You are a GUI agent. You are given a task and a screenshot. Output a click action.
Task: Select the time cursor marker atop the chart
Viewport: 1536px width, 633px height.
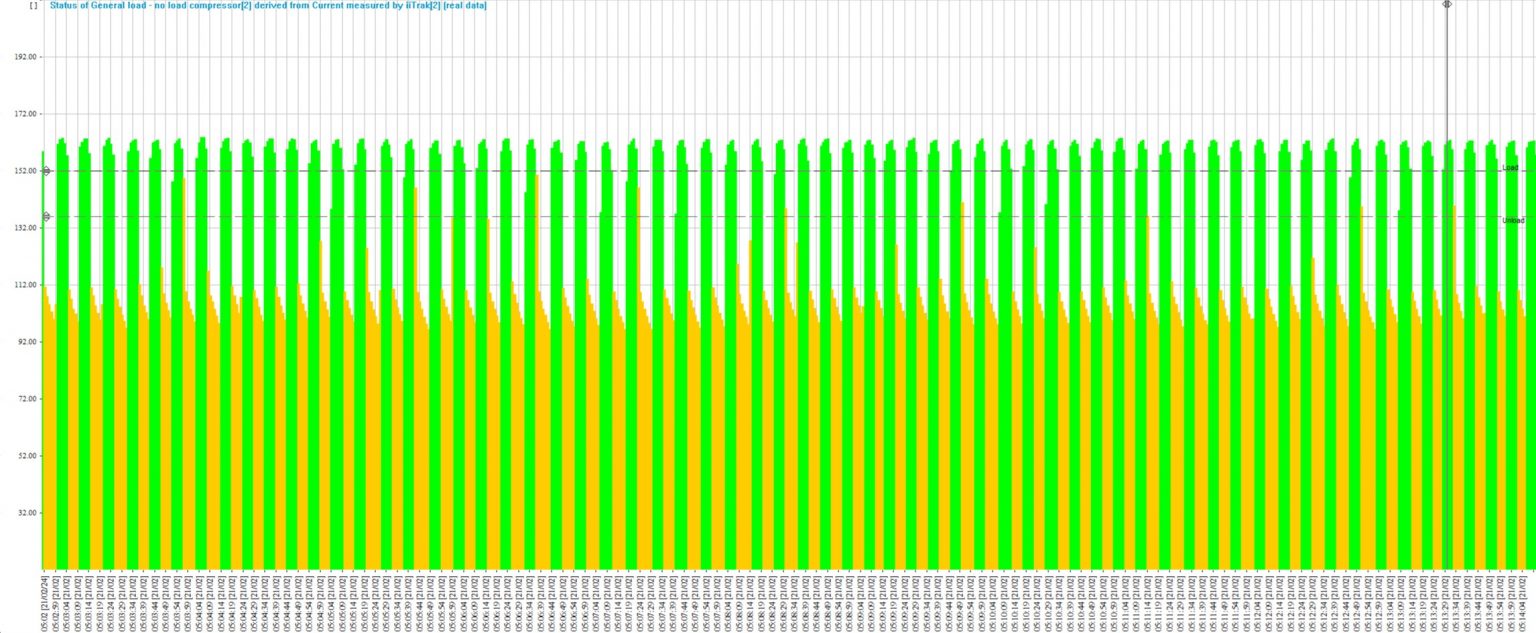pyautogui.click(x=1446, y=4)
